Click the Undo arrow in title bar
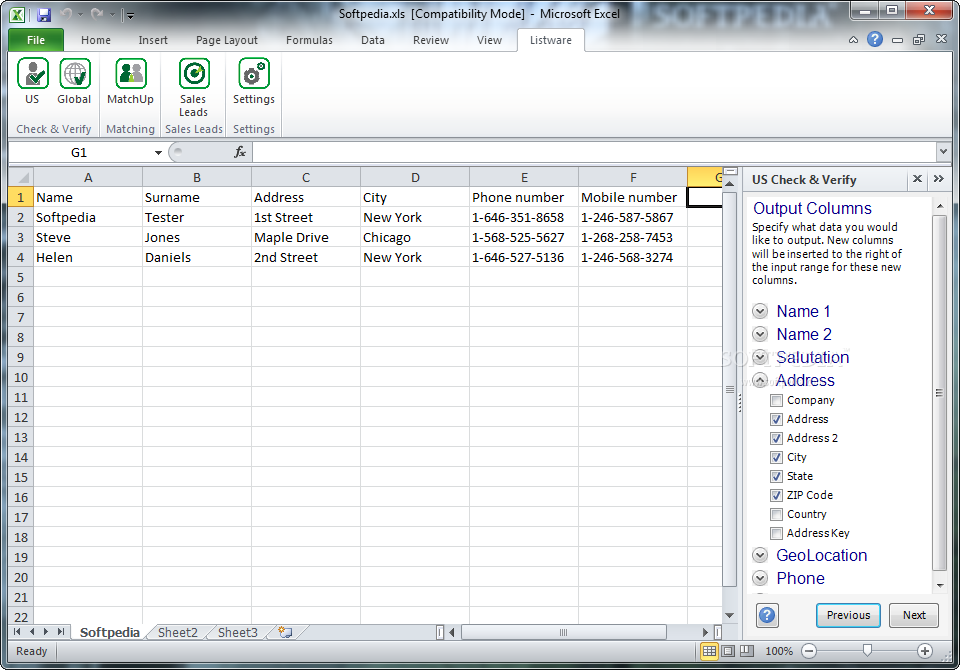 point(67,14)
